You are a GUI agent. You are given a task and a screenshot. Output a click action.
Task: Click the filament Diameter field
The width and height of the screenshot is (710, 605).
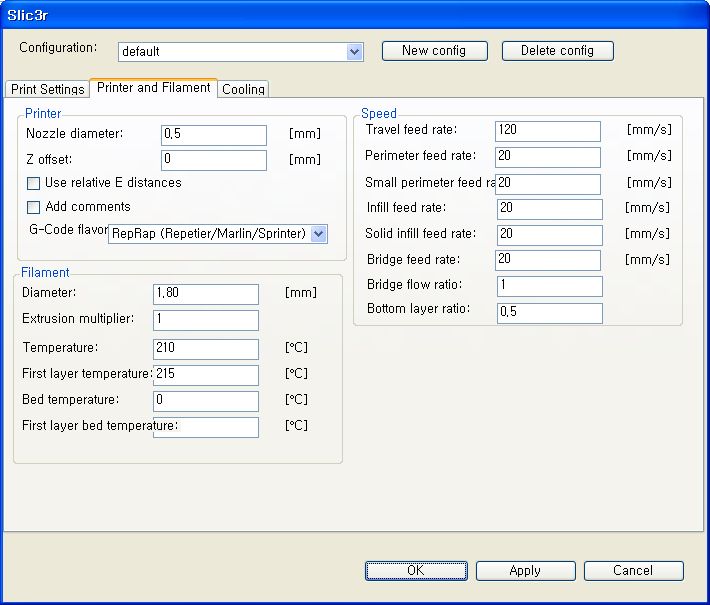205,294
